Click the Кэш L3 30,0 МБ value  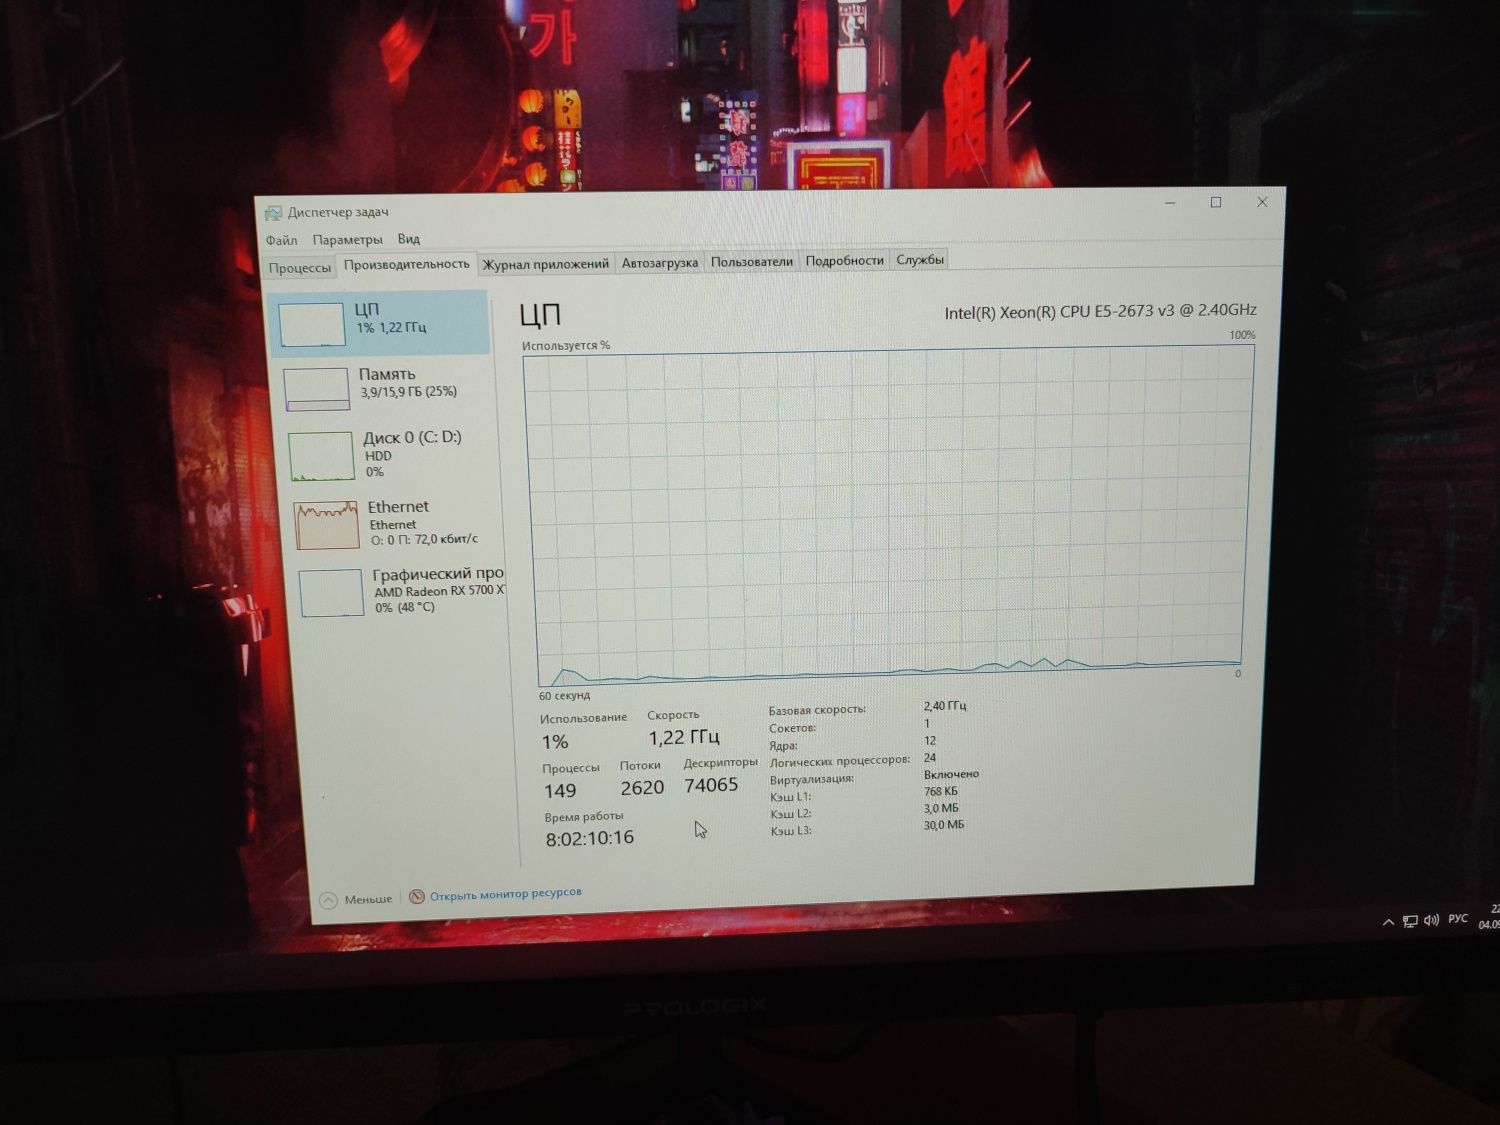[944, 825]
